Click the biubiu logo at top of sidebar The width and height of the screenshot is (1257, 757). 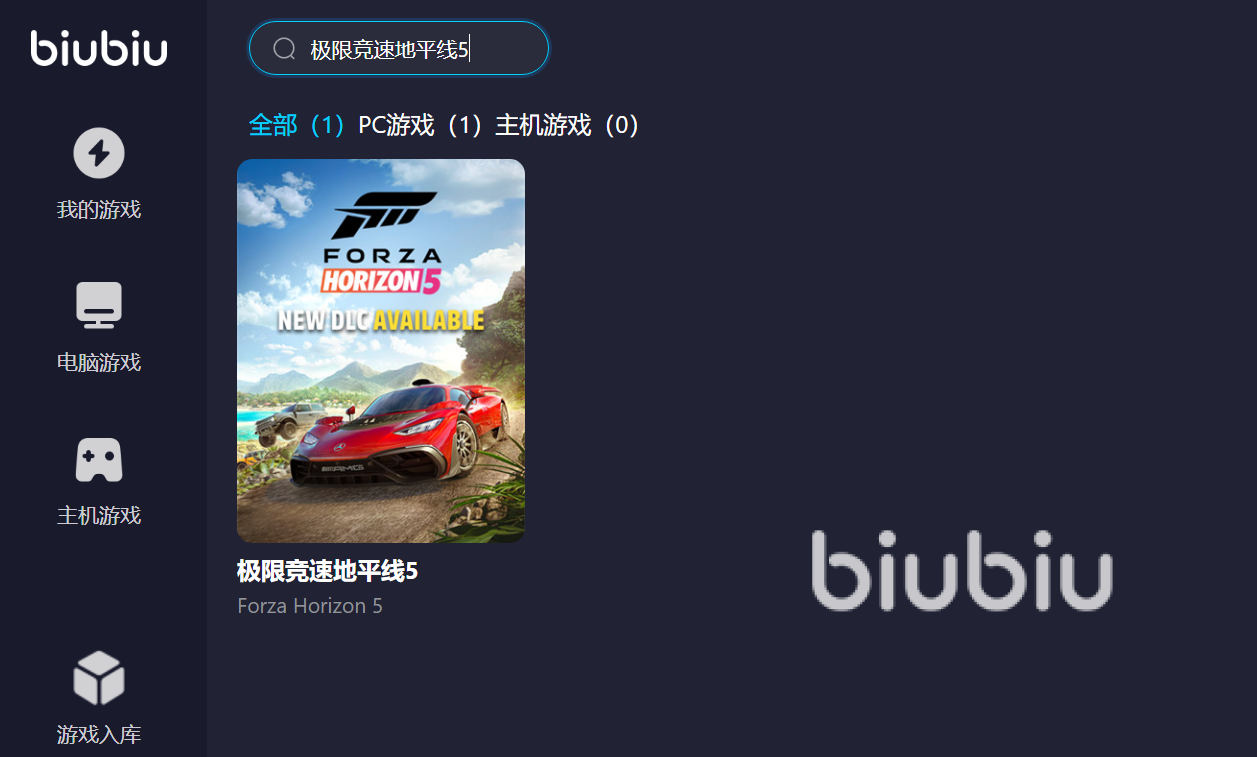pos(99,48)
